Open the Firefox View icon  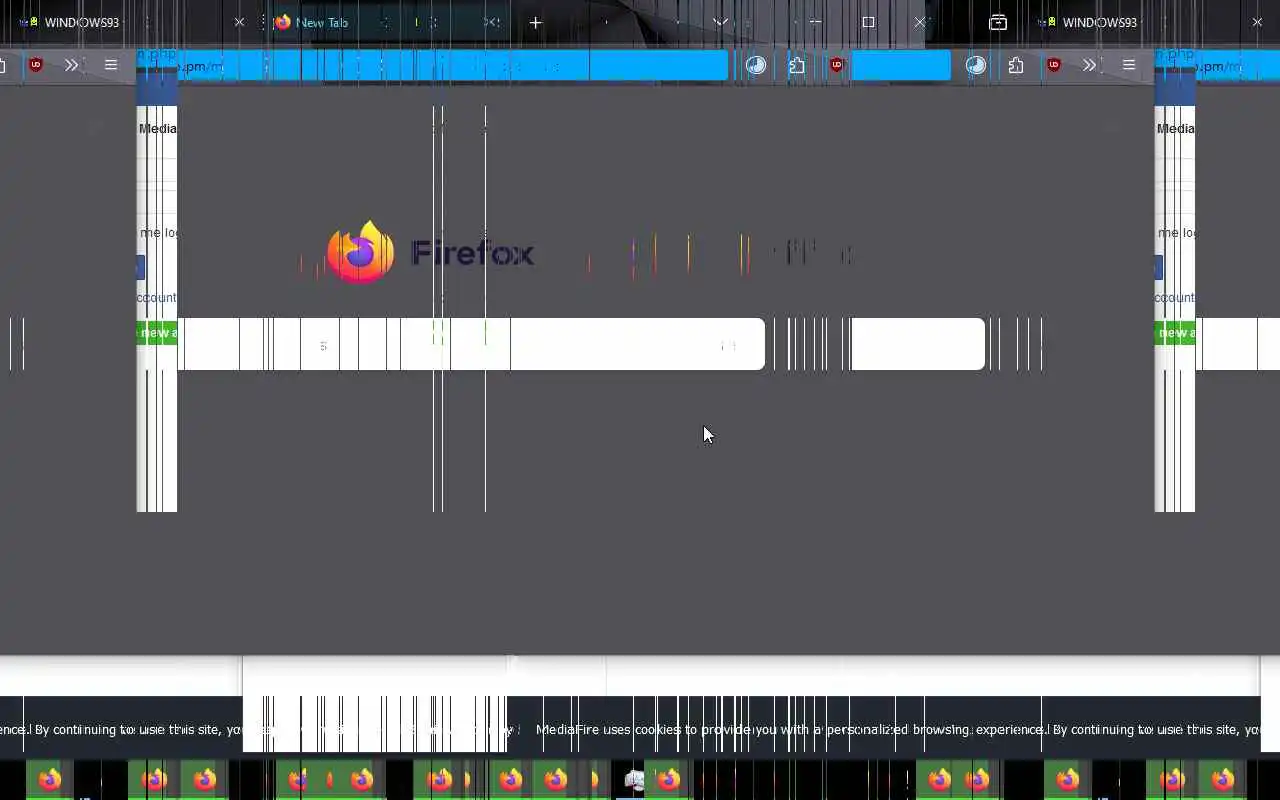click(x=998, y=22)
